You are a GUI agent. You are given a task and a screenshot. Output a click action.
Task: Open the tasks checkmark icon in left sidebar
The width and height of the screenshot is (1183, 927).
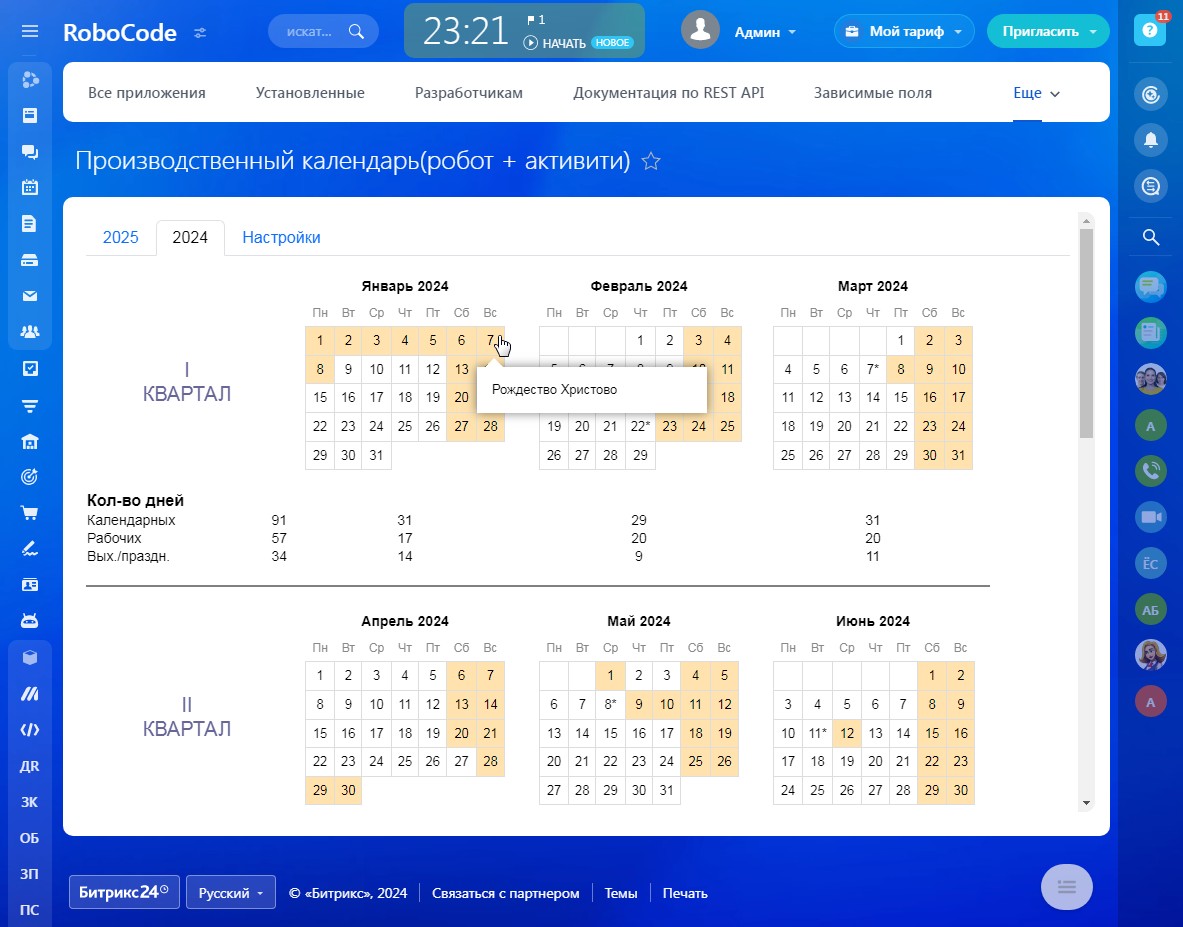29,368
